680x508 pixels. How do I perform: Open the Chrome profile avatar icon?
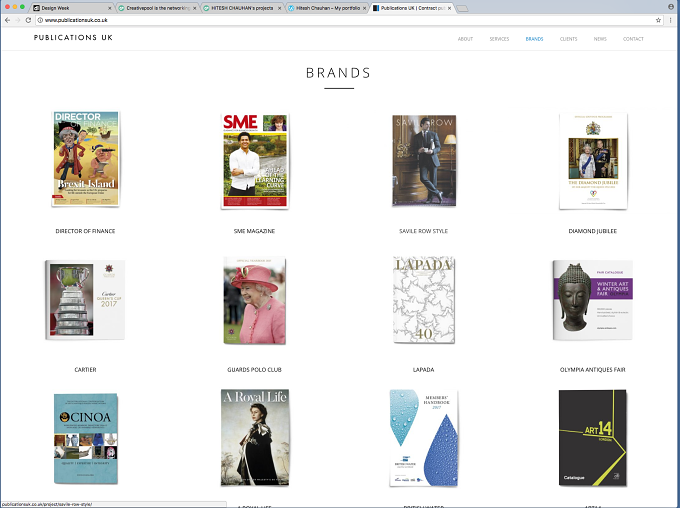click(x=671, y=7)
